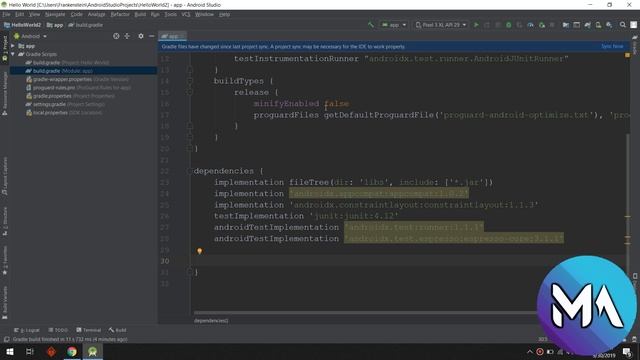640x360 pixels.
Task: Collapse the dependencies block fold marker
Action: click(189, 171)
